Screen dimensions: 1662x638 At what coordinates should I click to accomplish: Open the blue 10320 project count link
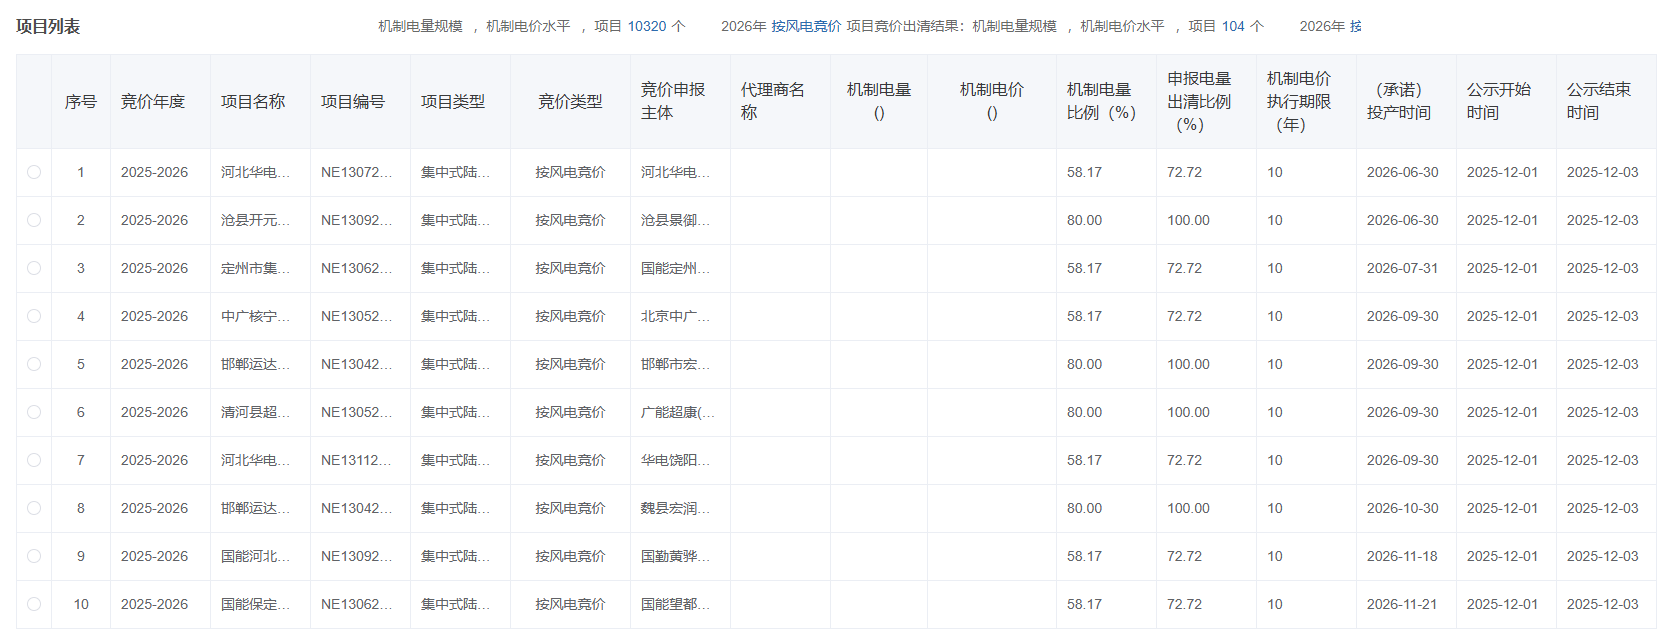coord(647,26)
